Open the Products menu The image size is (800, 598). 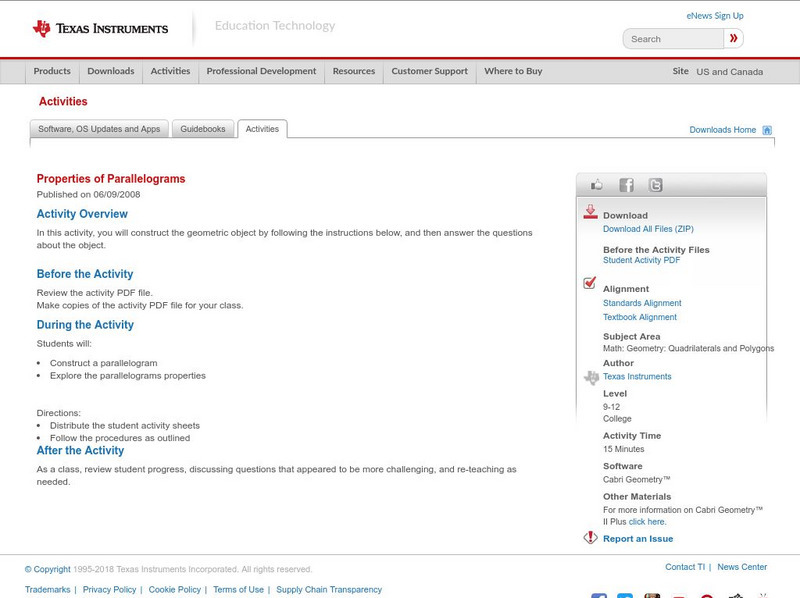point(52,71)
